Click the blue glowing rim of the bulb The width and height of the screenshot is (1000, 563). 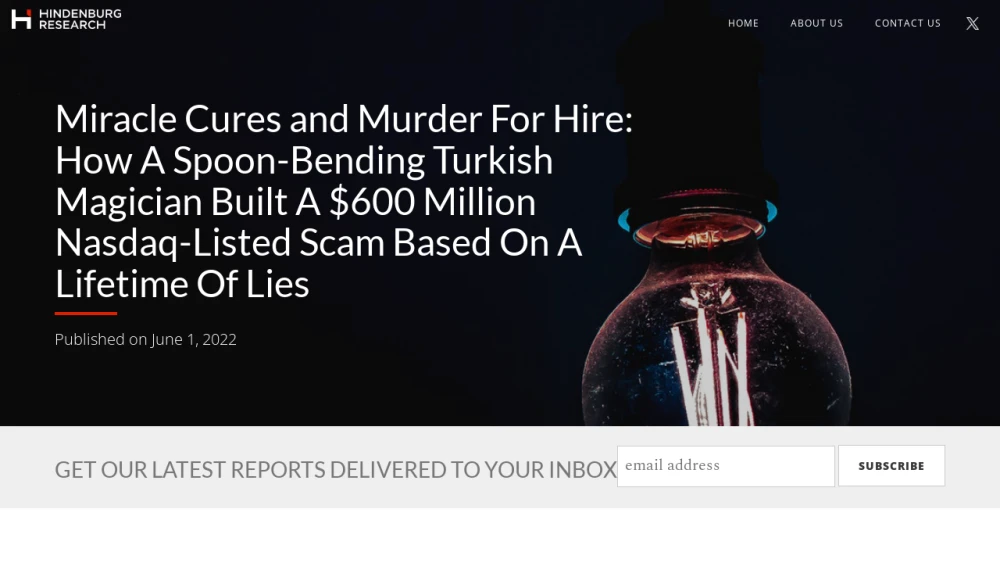coord(770,212)
